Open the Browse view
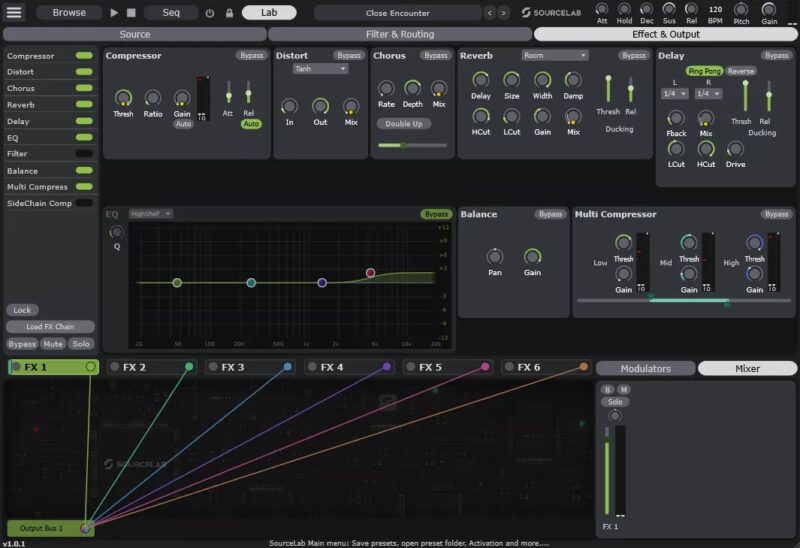 click(x=69, y=12)
